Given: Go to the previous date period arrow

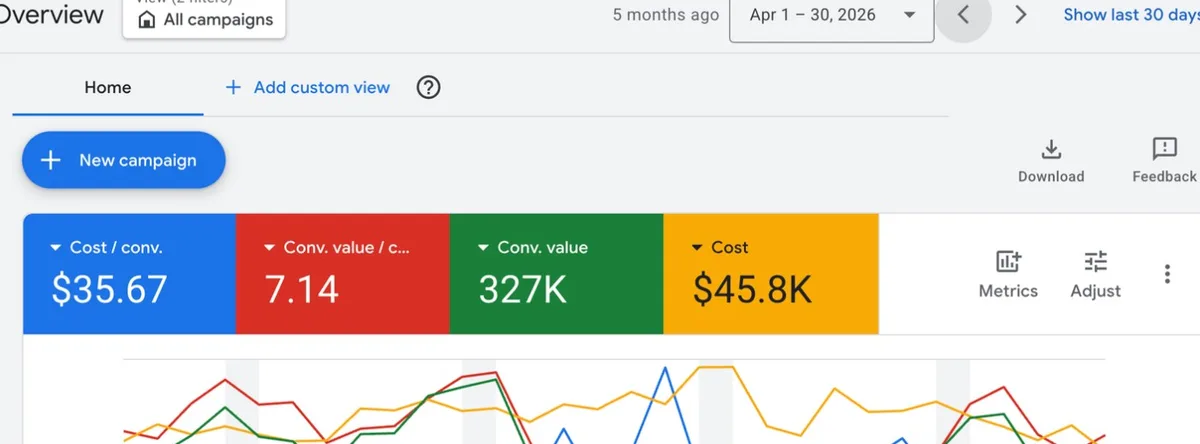Looking at the screenshot, I should click(963, 15).
